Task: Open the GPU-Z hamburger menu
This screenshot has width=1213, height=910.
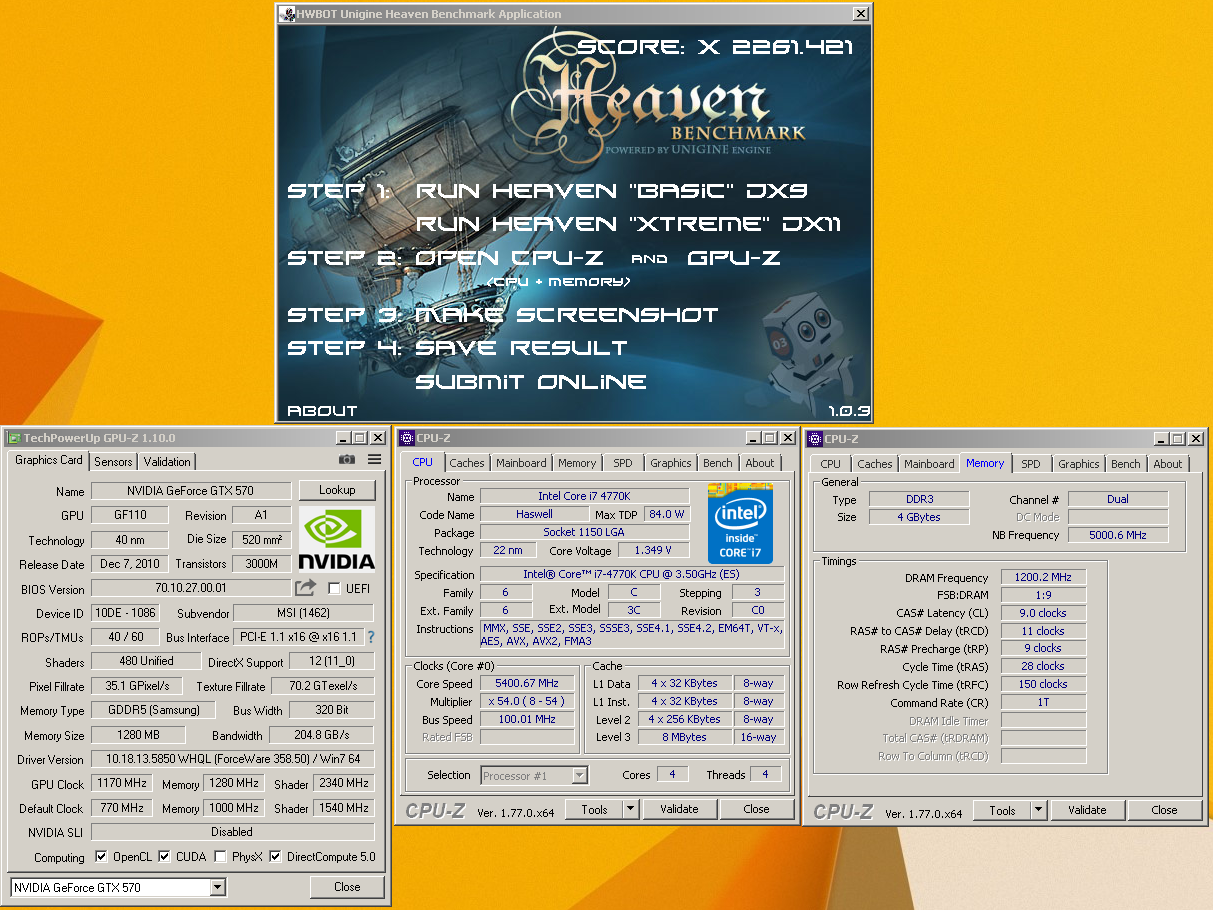Action: click(x=374, y=460)
